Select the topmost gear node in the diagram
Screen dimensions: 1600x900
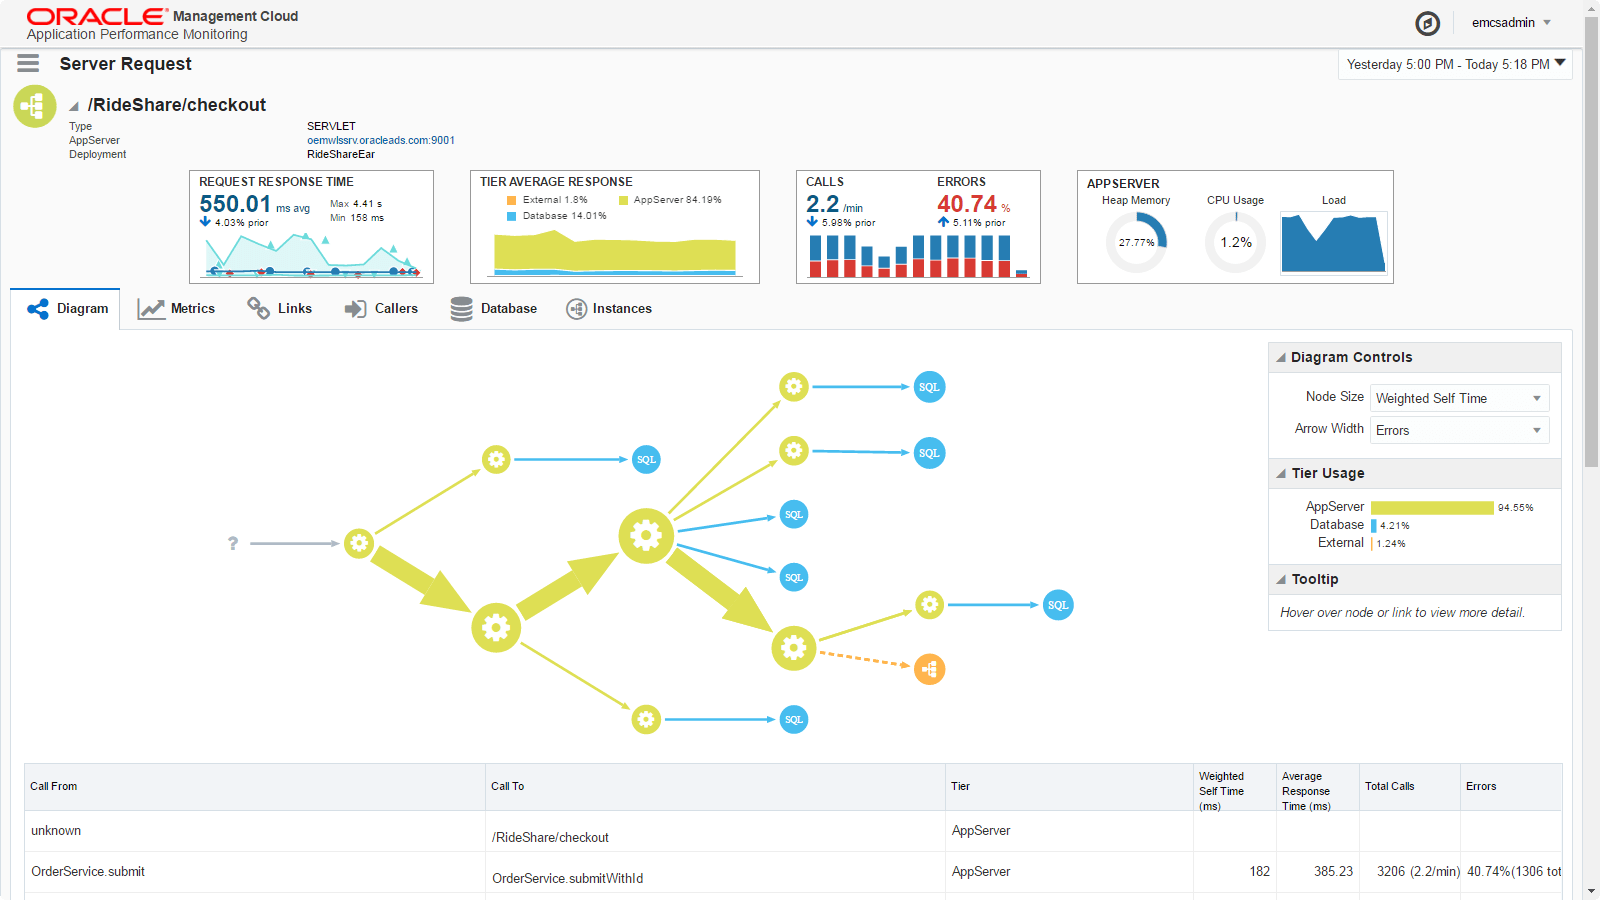click(794, 386)
